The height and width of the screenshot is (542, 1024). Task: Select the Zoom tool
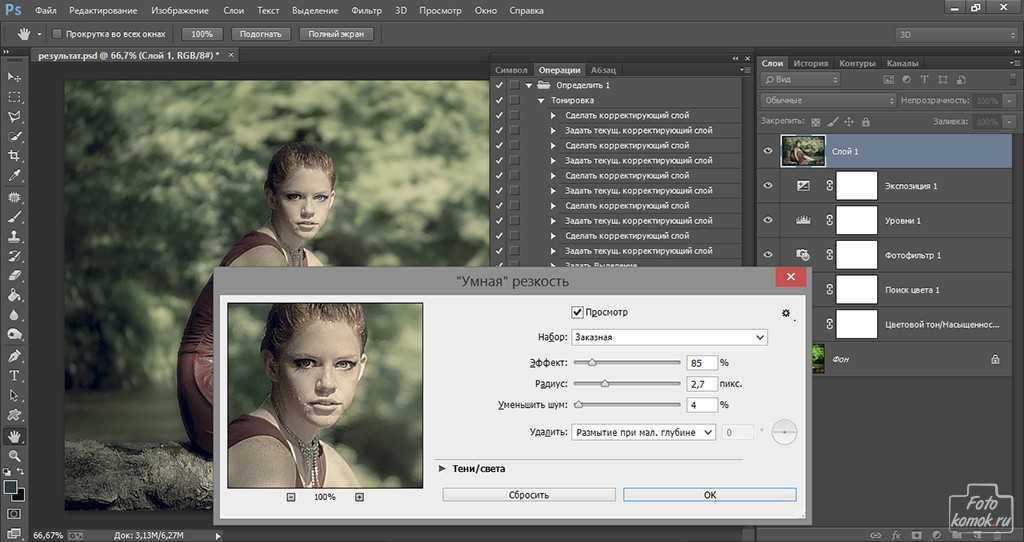[14, 456]
